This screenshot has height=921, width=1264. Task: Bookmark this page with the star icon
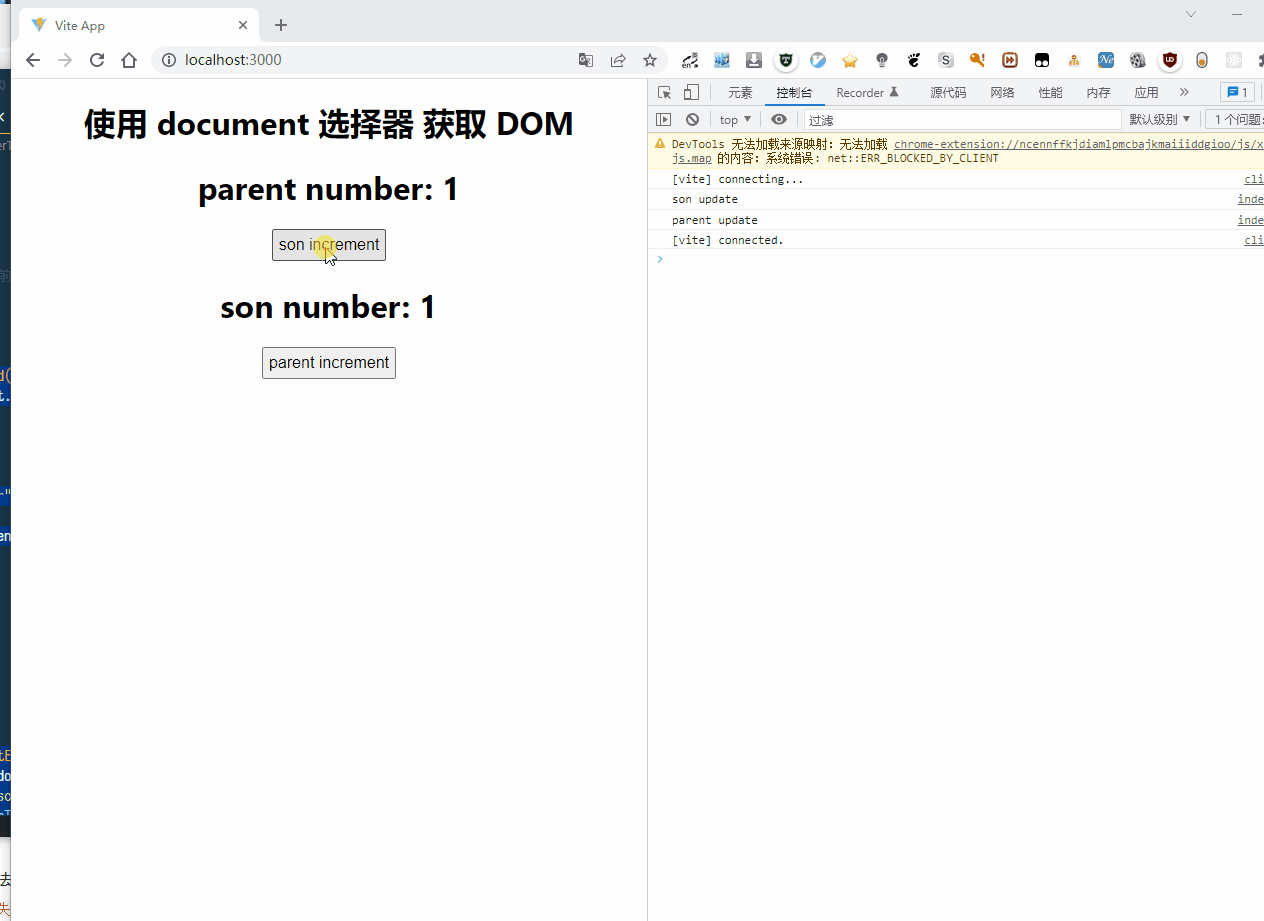[x=650, y=60]
